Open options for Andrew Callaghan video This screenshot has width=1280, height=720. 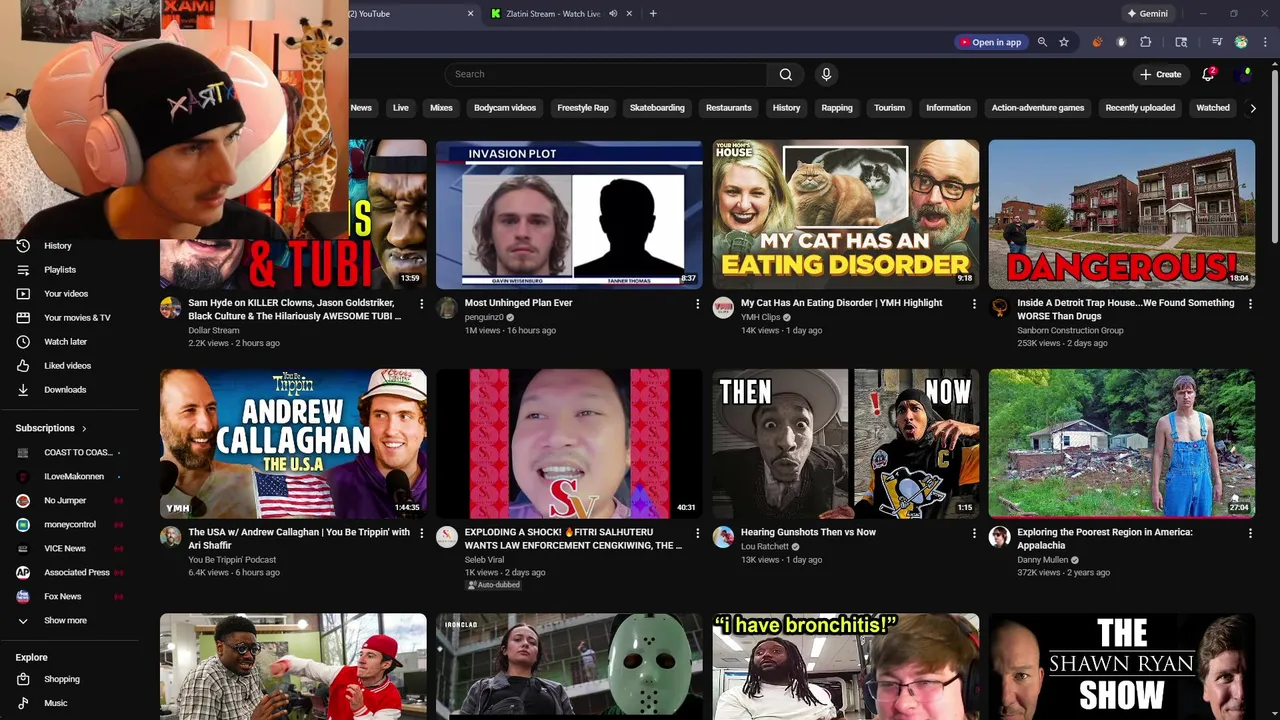[421, 534]
